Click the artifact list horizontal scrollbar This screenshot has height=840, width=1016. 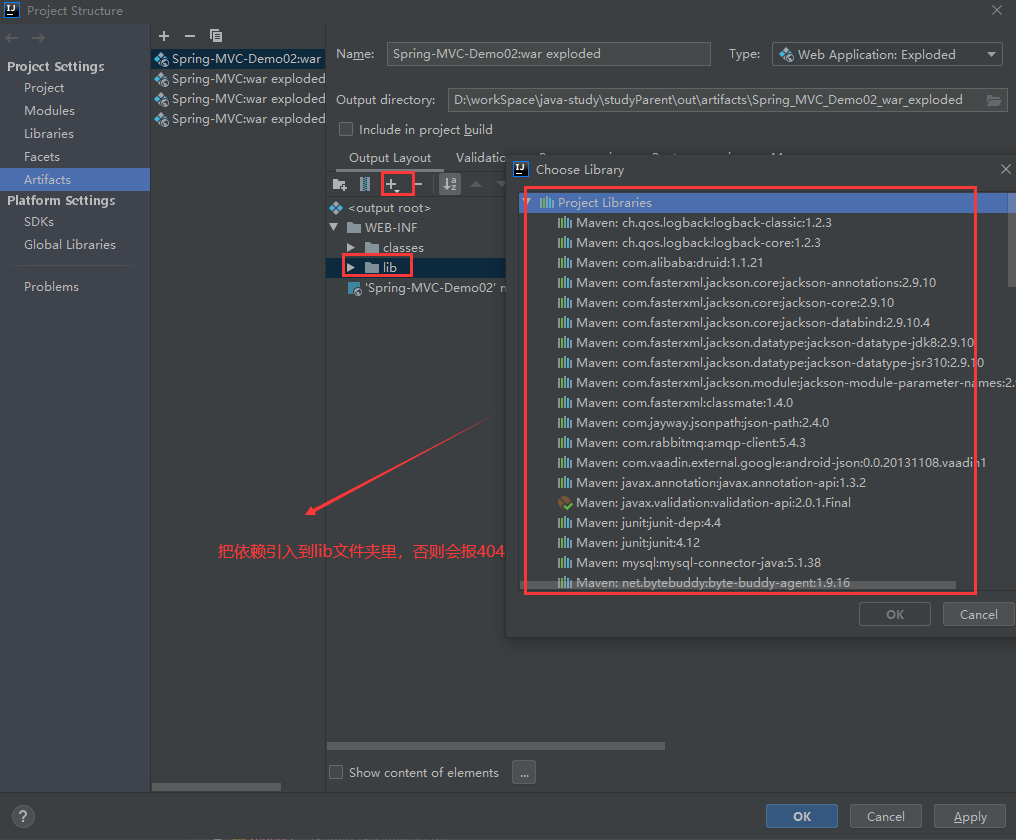pos(216,787)
